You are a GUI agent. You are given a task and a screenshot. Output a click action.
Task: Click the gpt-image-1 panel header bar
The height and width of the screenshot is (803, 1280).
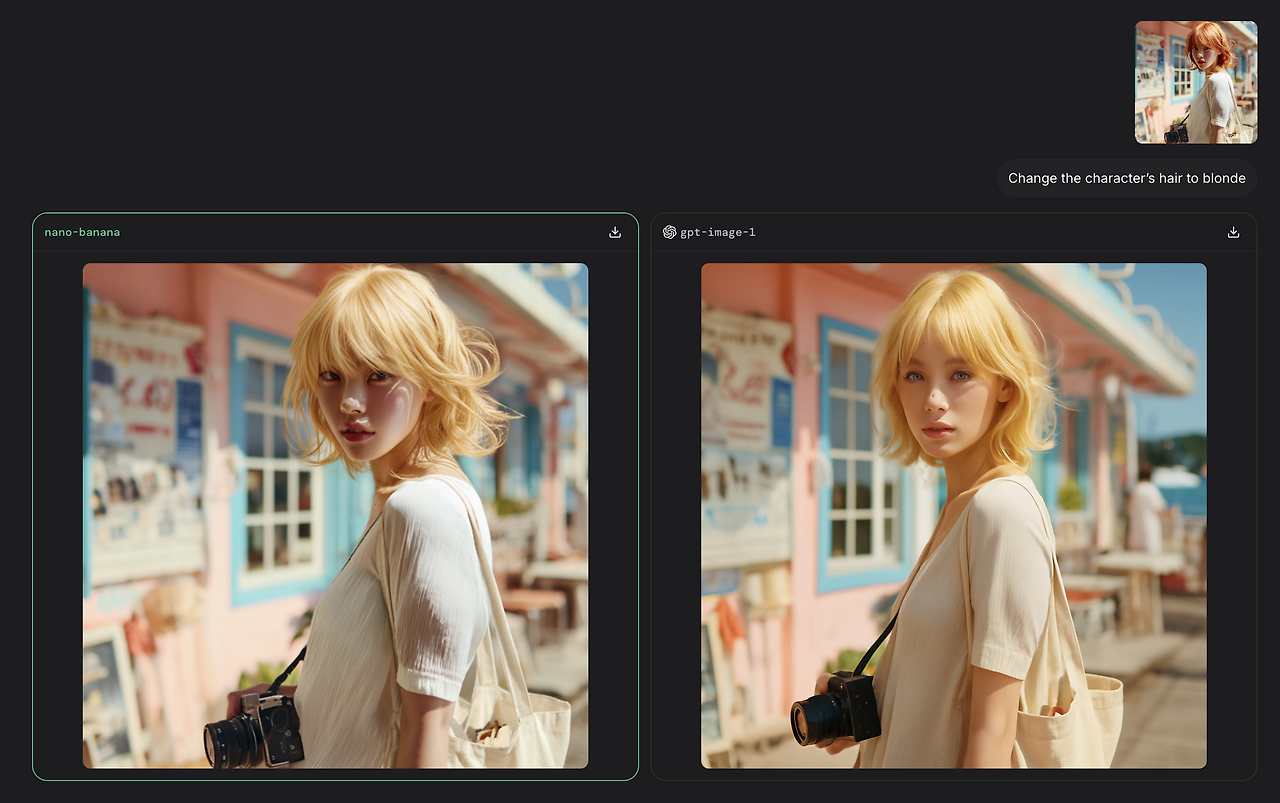click(953, 231)
